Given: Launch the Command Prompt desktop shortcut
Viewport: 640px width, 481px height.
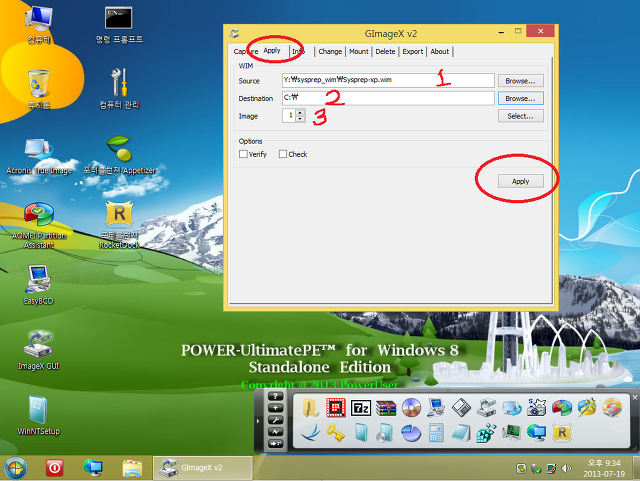Looking at the screenshot, I should pos(119,24).
